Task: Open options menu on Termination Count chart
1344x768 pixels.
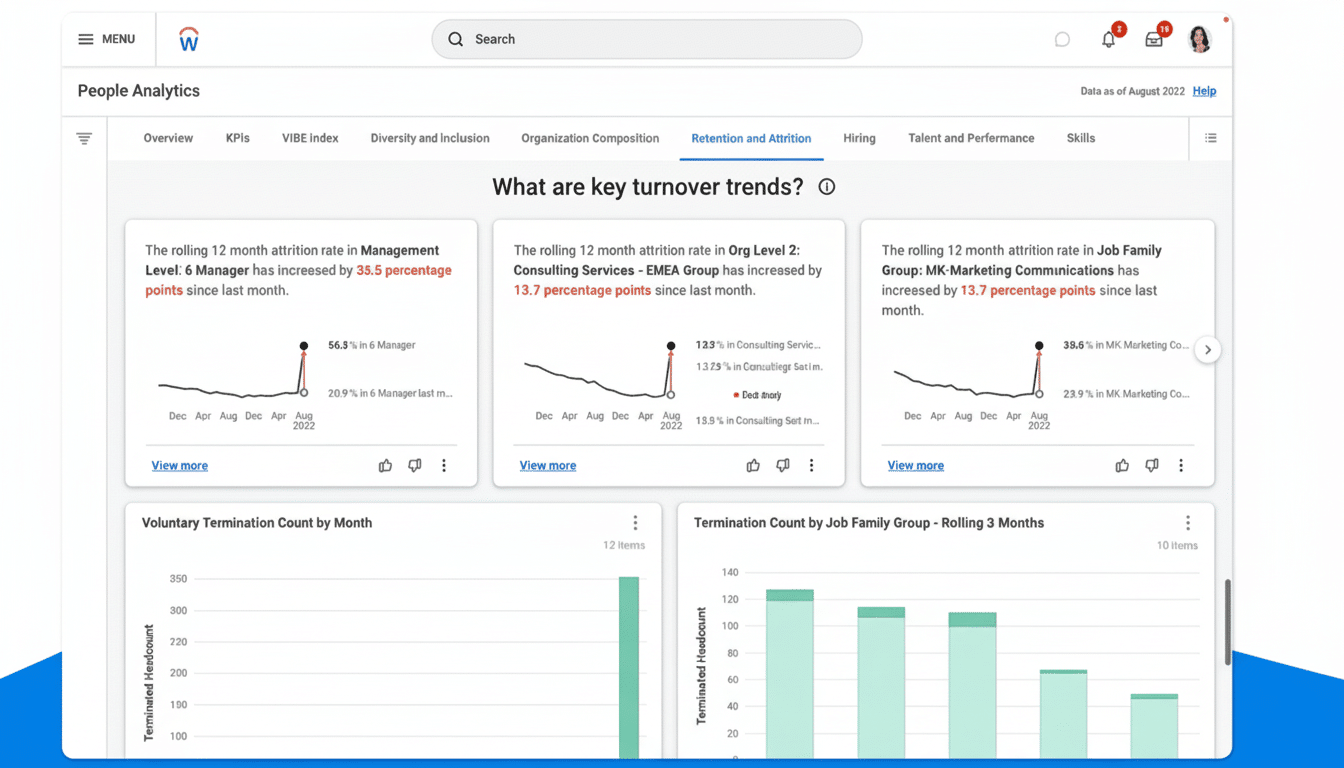Action: tap(1188, 522)
